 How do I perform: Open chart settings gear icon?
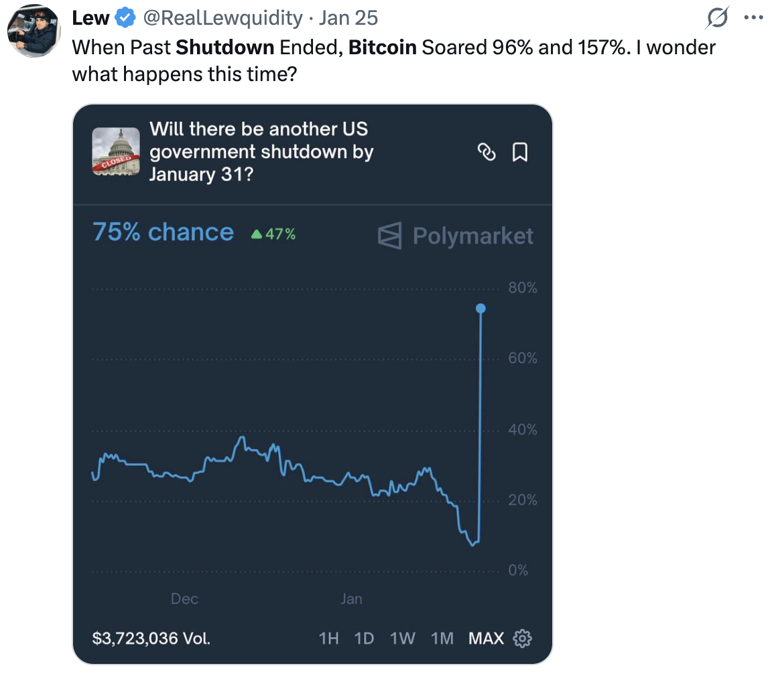(x=522, y=638)
